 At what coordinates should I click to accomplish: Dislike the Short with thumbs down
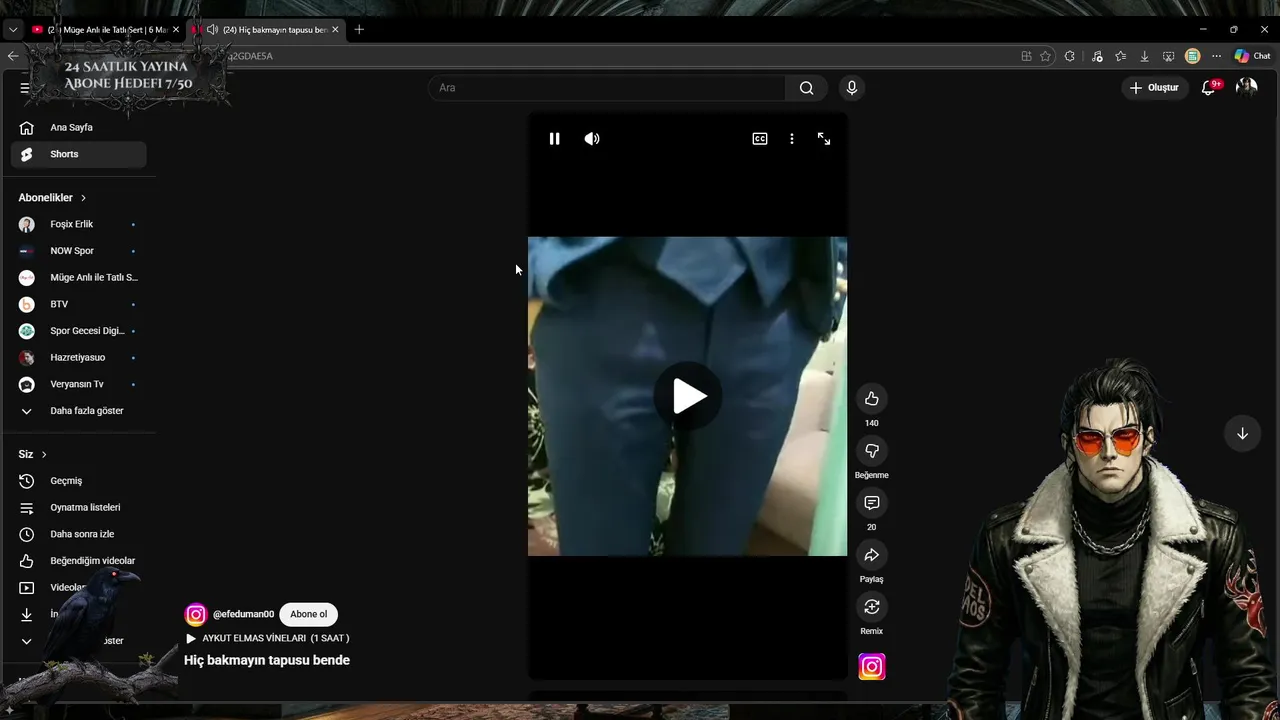point(872,451)
